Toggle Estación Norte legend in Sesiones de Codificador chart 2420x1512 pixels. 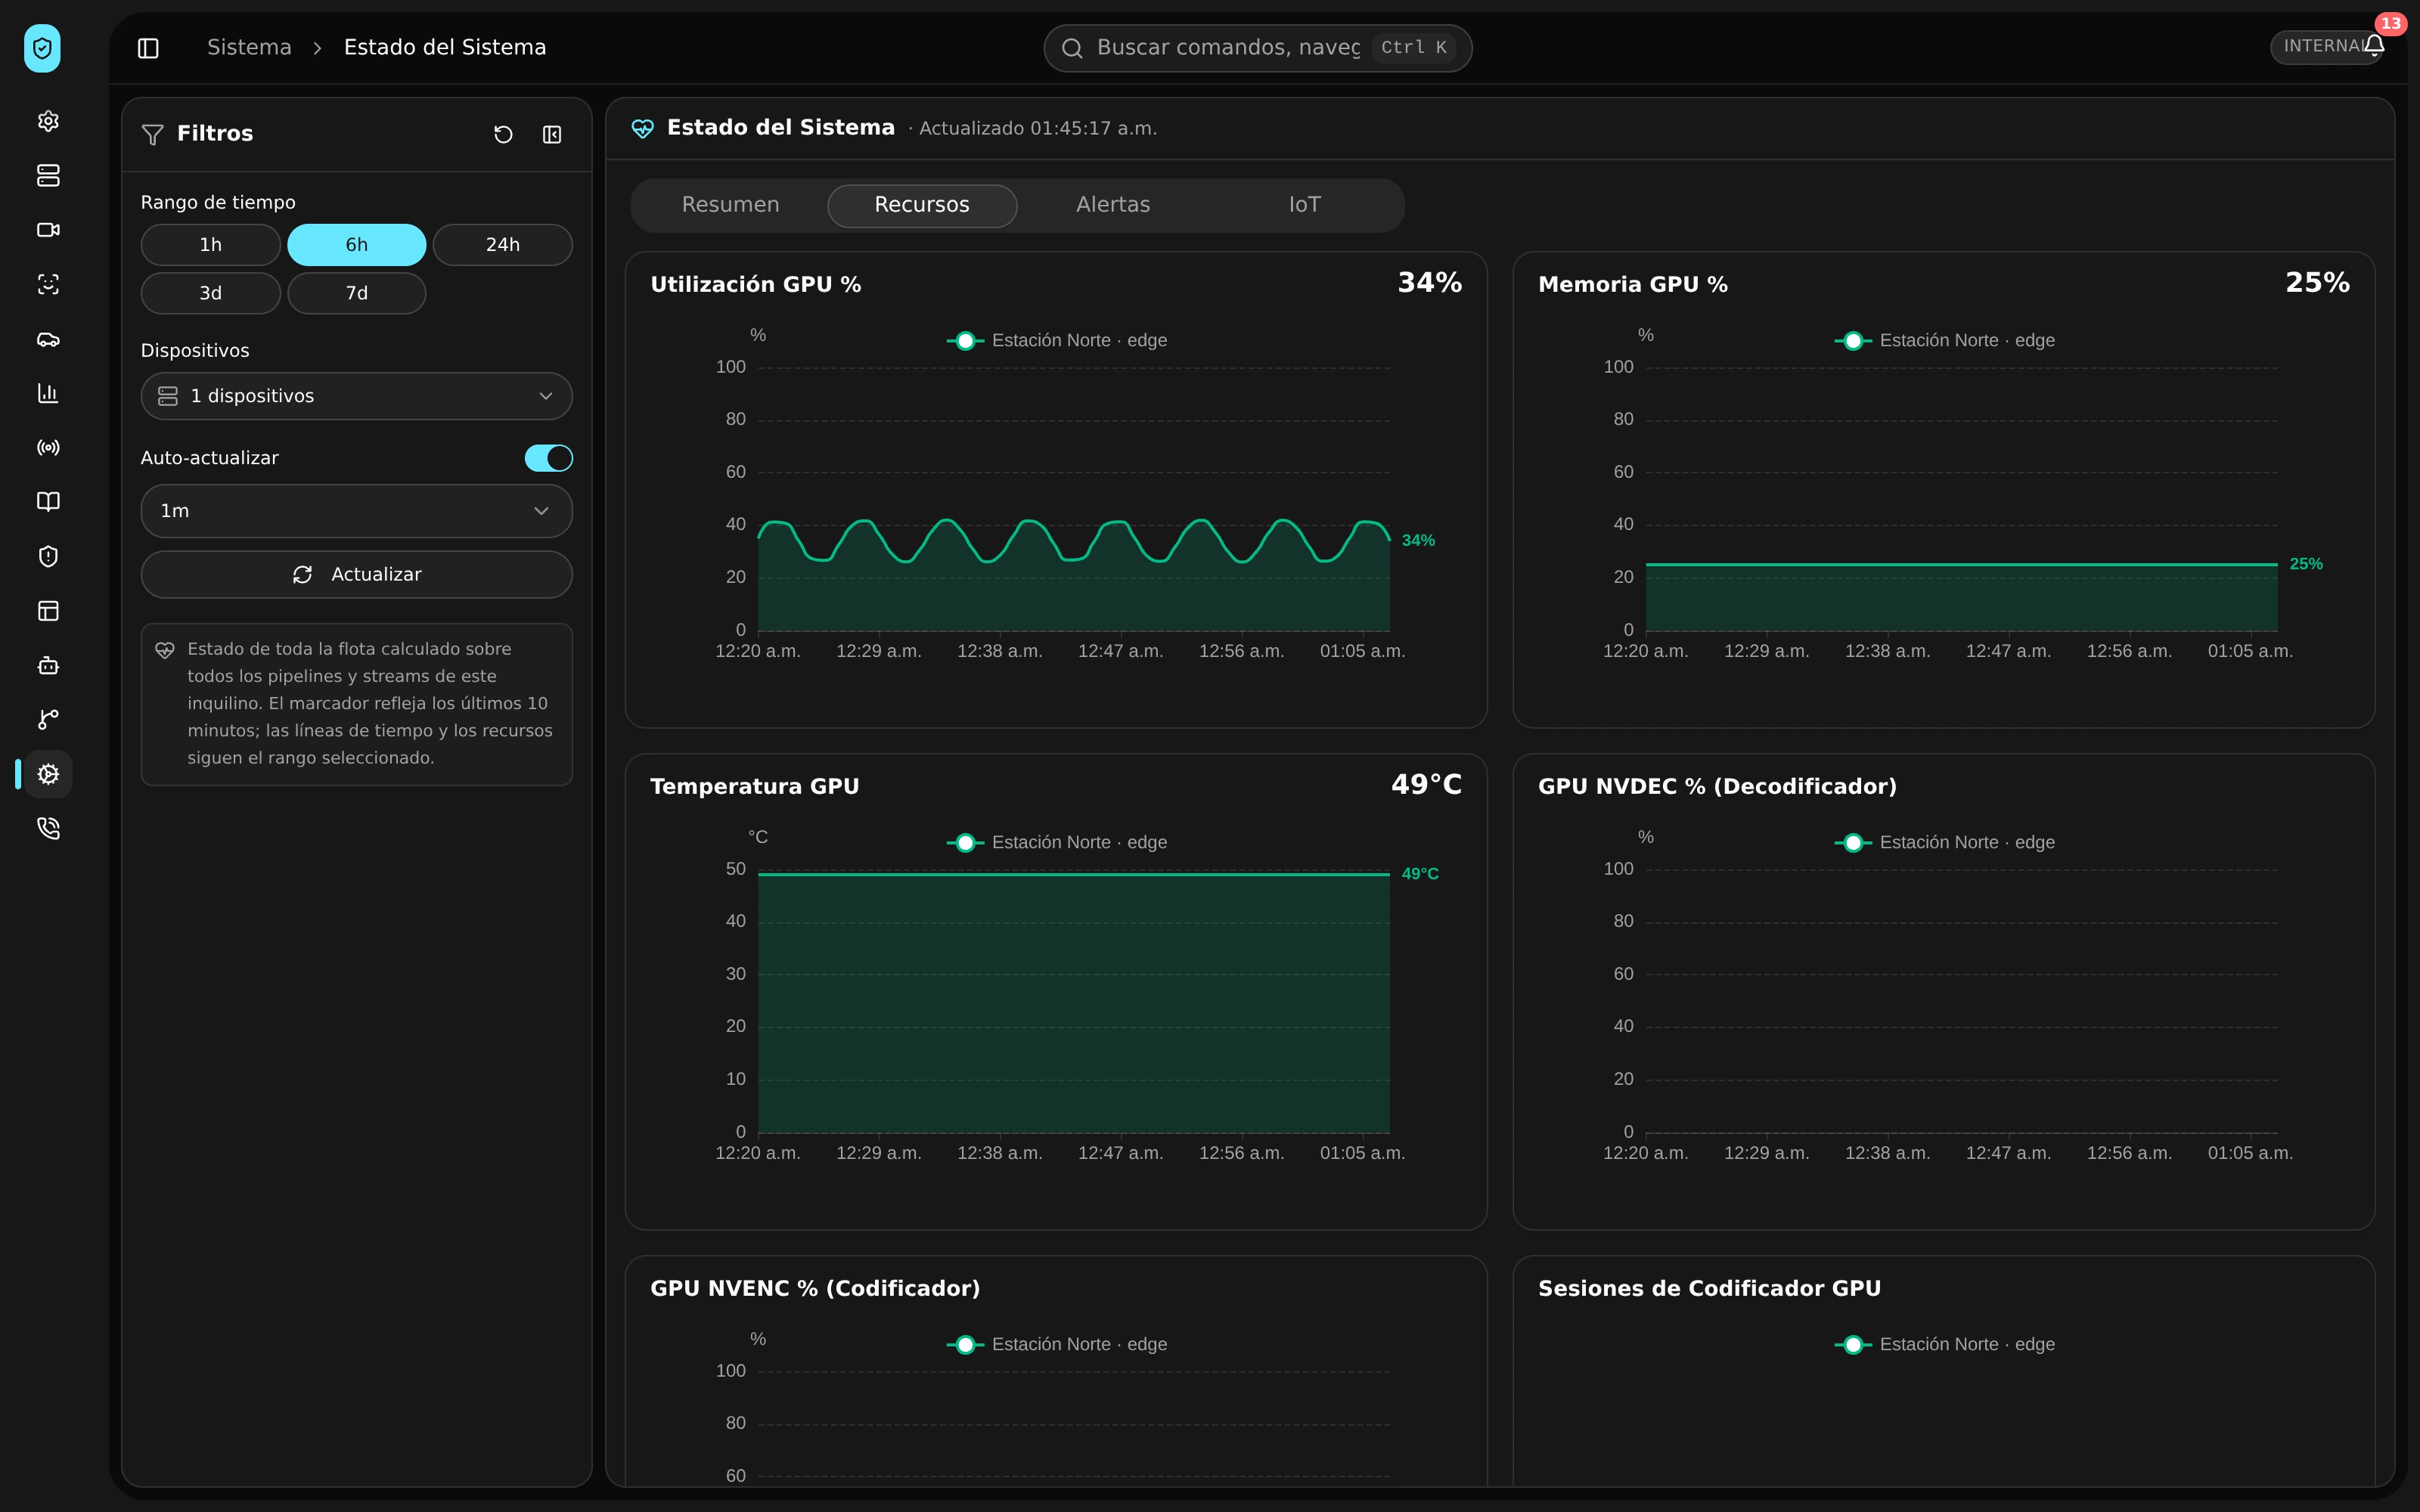1945,1345
